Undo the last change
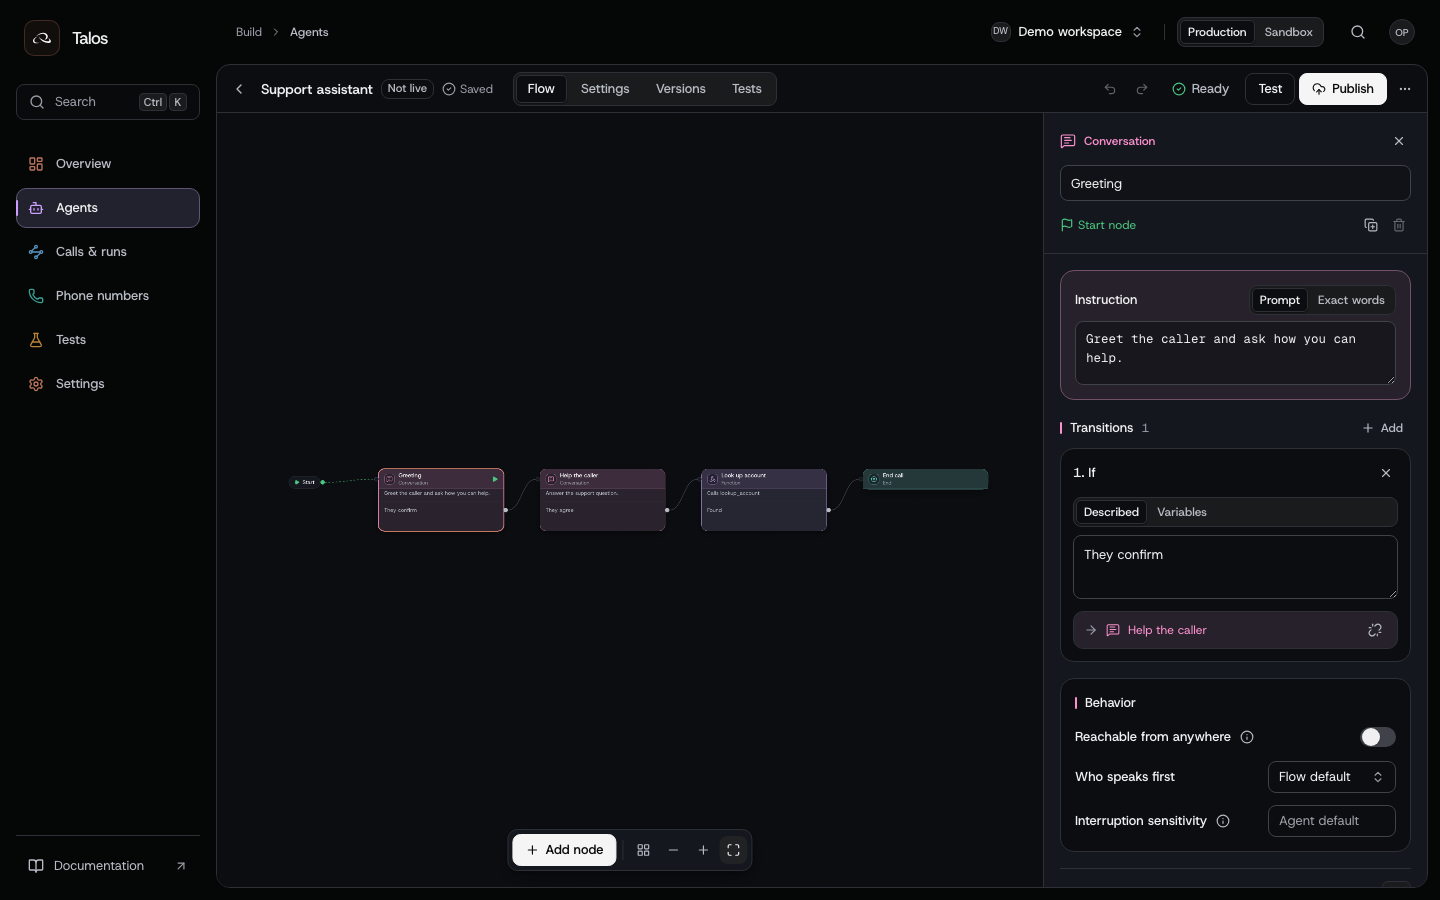The image size is (1440, 900). [1110, 89]
